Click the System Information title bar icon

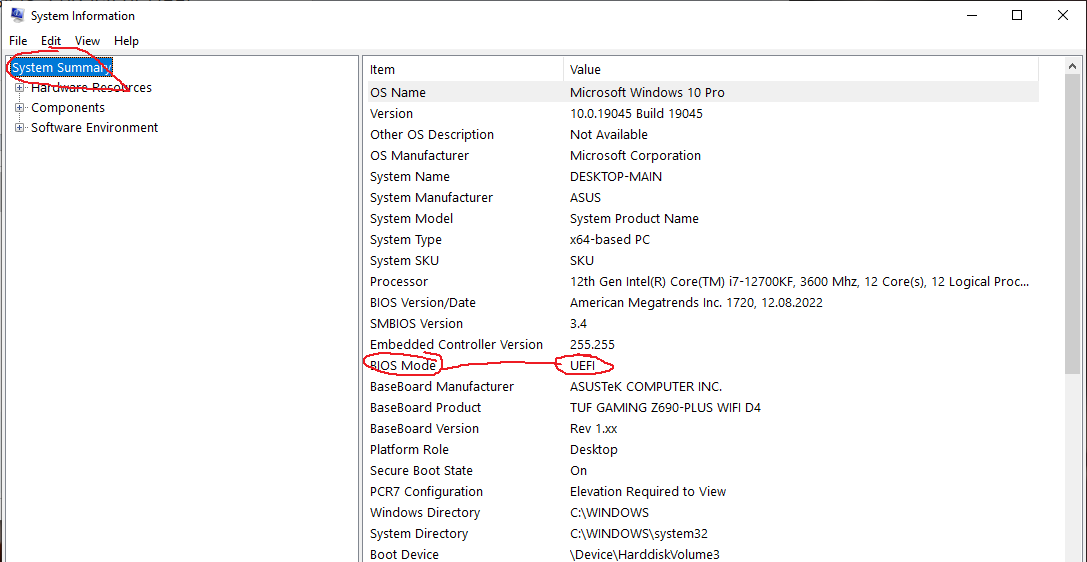(x=17, y=15)
